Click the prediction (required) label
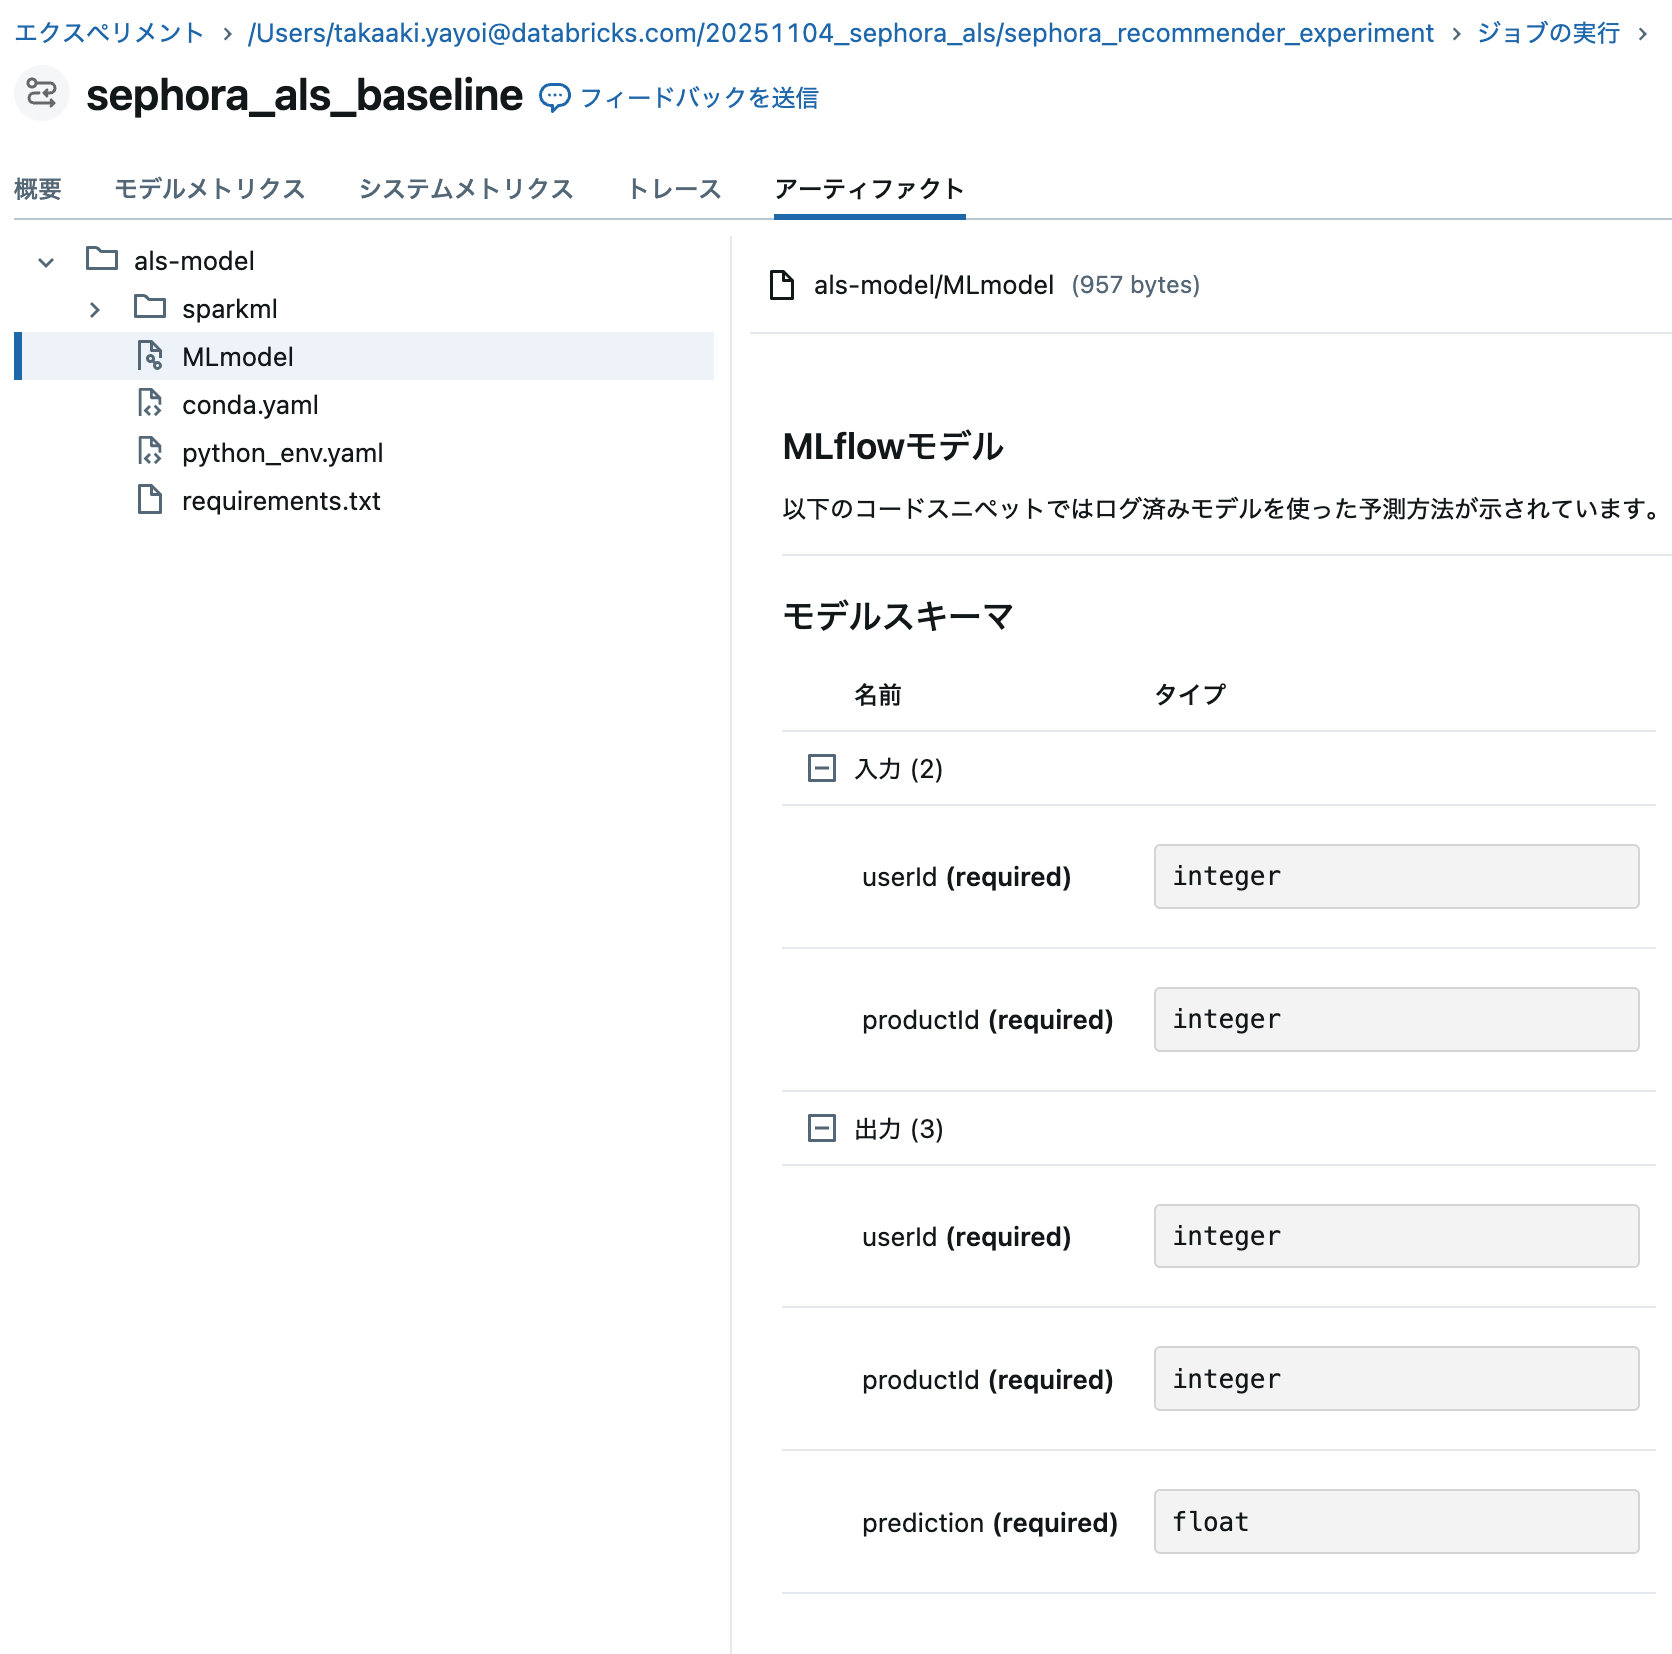Image resolution: width=1672 pixels, height=1654 pixels. [x=990, y=1523]
